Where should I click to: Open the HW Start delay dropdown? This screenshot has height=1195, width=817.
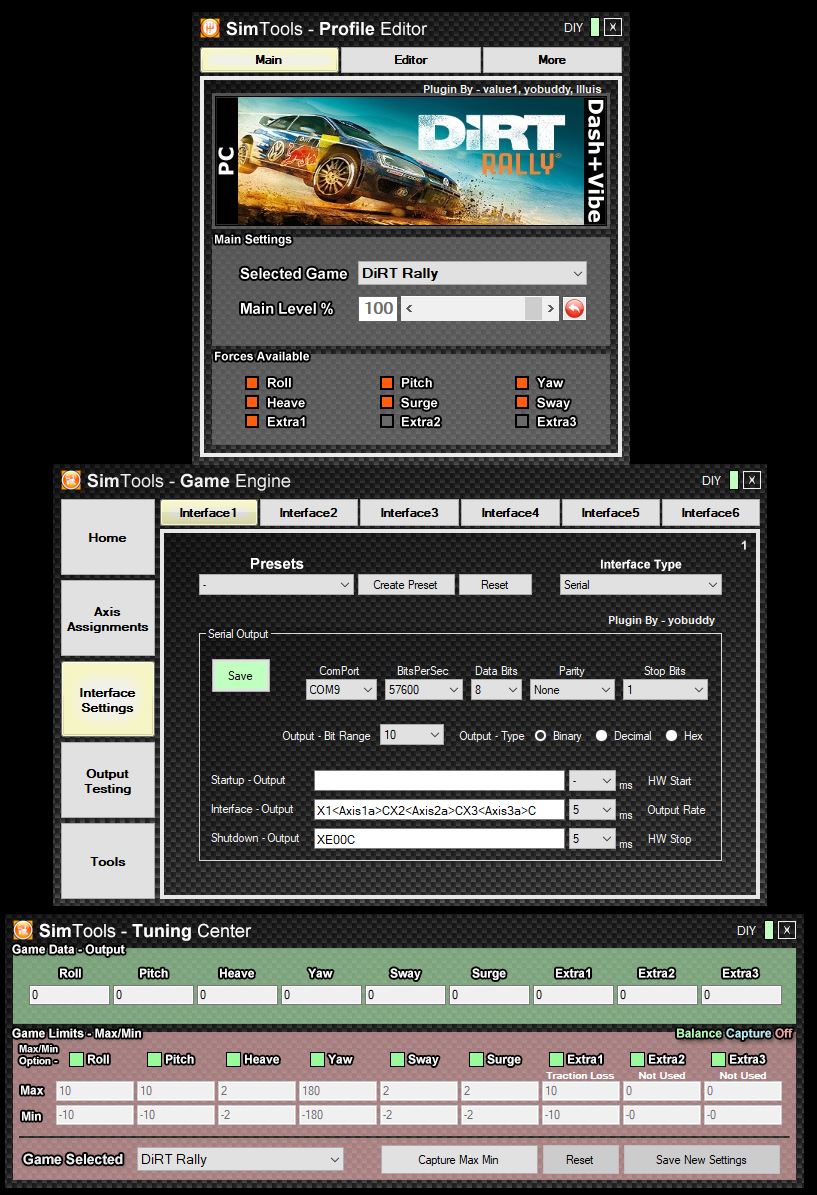pos(592,780)
